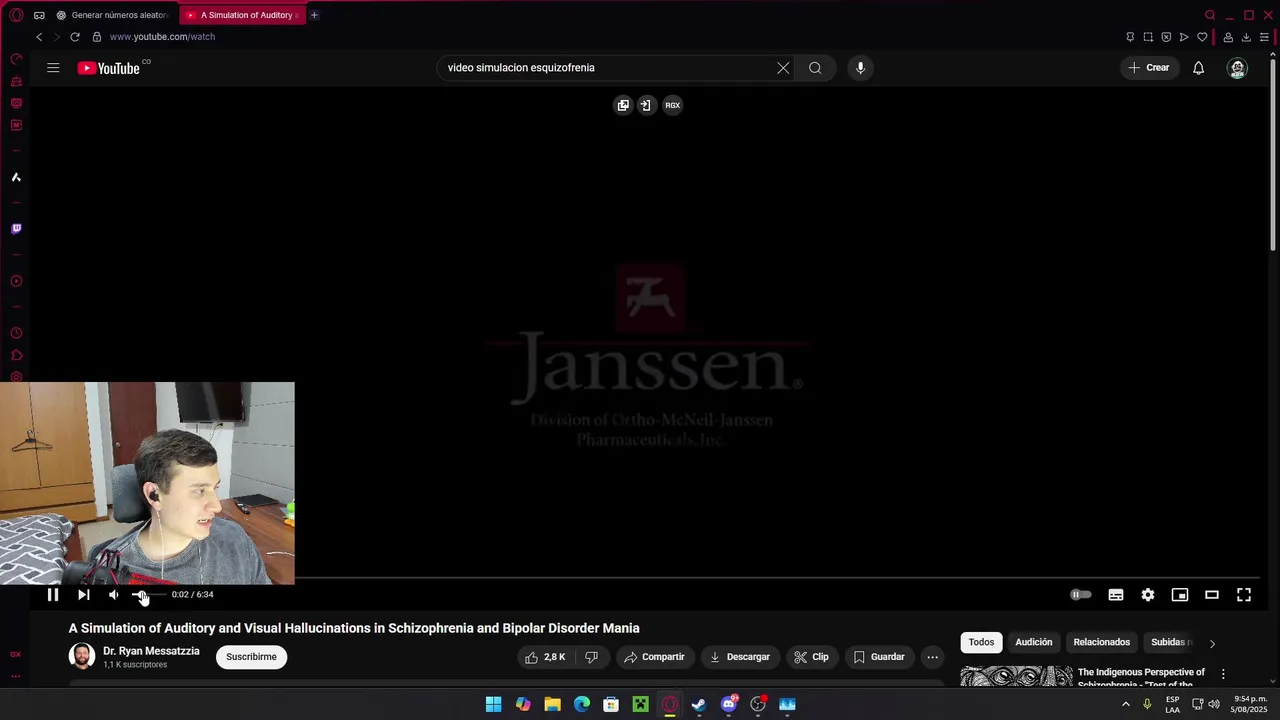Open the Compartir share dialog

click(x=654, y=657)
